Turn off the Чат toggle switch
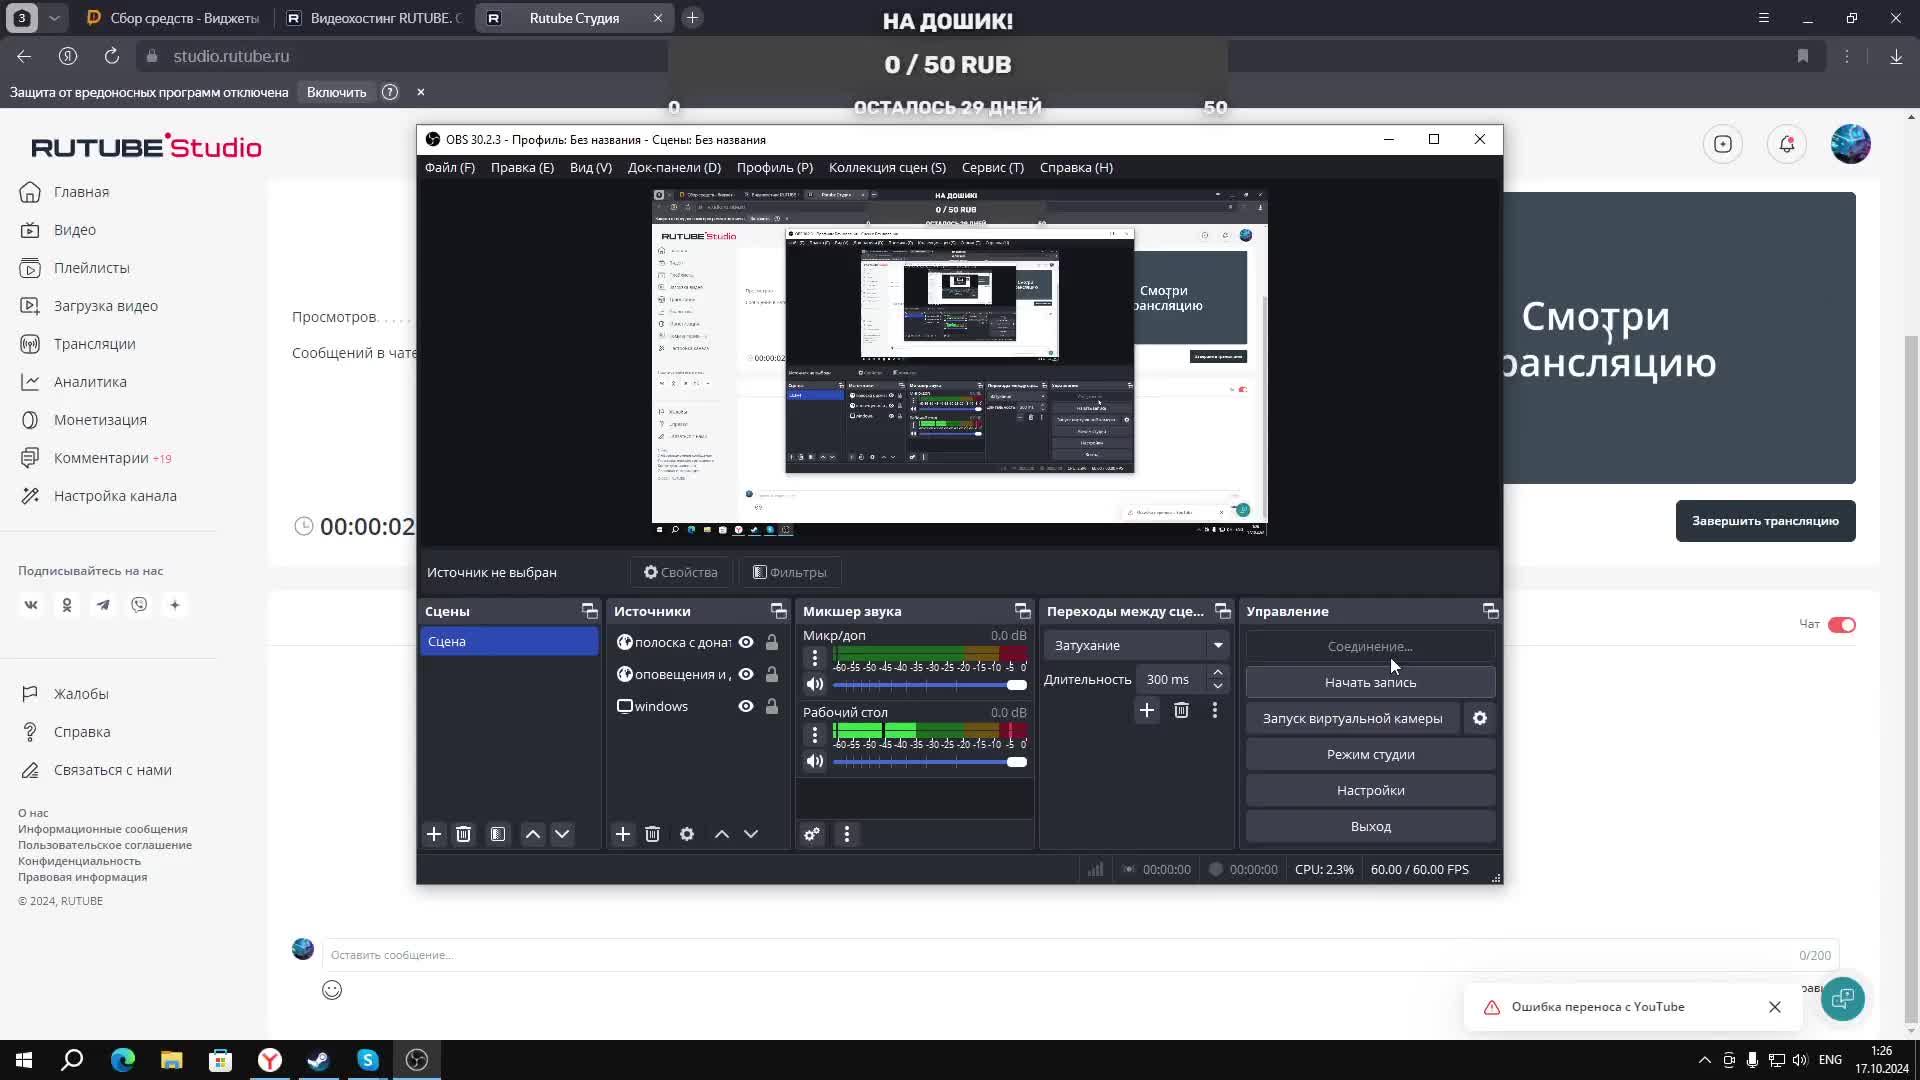 1841,625
